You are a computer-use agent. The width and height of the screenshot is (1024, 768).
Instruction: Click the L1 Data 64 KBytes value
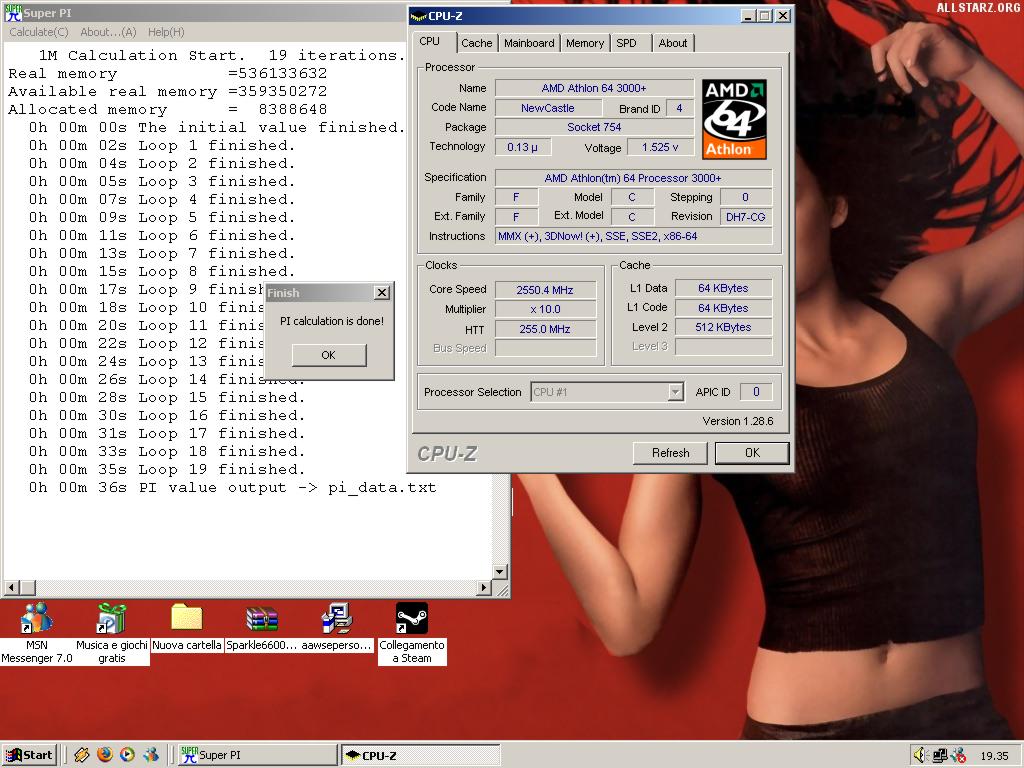[x=723, y=288]
